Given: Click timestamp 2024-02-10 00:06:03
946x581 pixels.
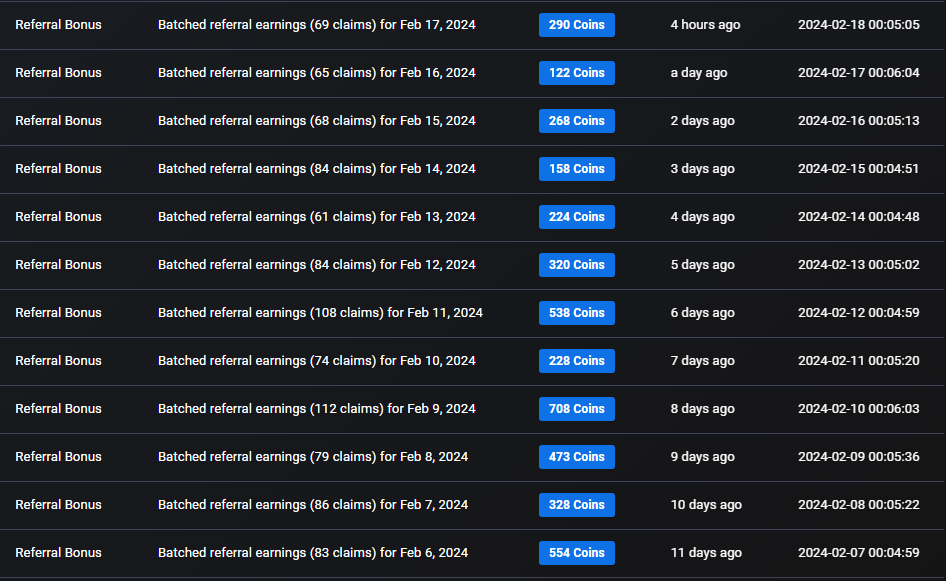Looking at the screenshot, I should pyautogui.click(x=859, y=408).
